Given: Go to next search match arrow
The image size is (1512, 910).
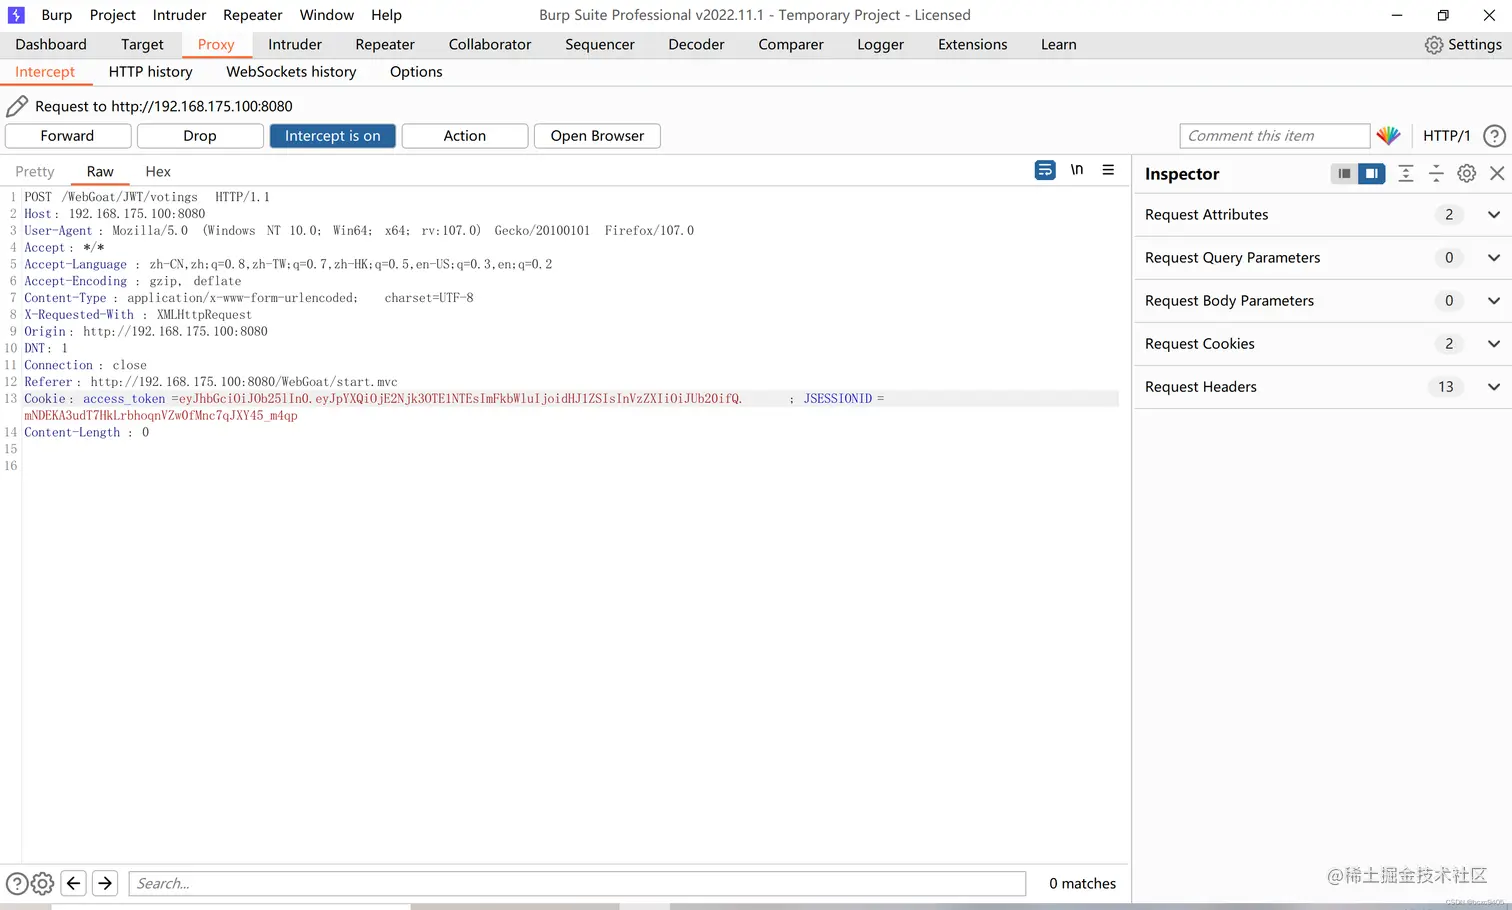Looking at the screenshot, I should [x=105, y=884].
